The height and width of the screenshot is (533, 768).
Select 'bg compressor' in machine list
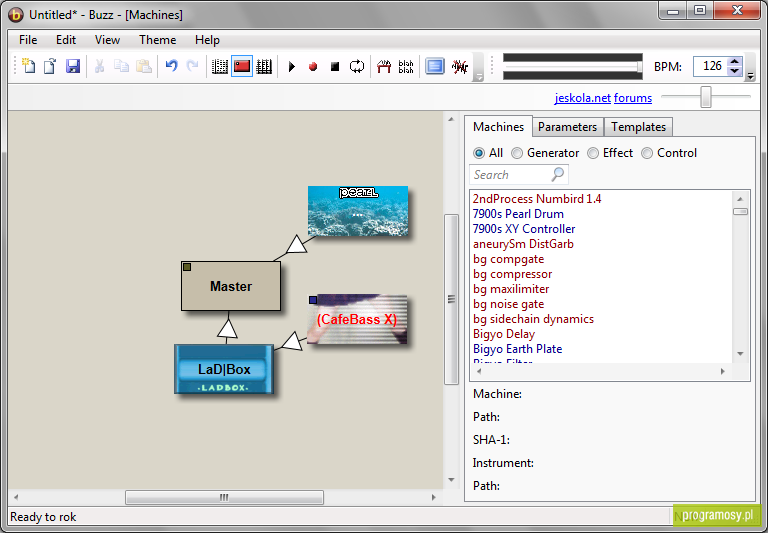pyautogui.click(x=512, y=274)
